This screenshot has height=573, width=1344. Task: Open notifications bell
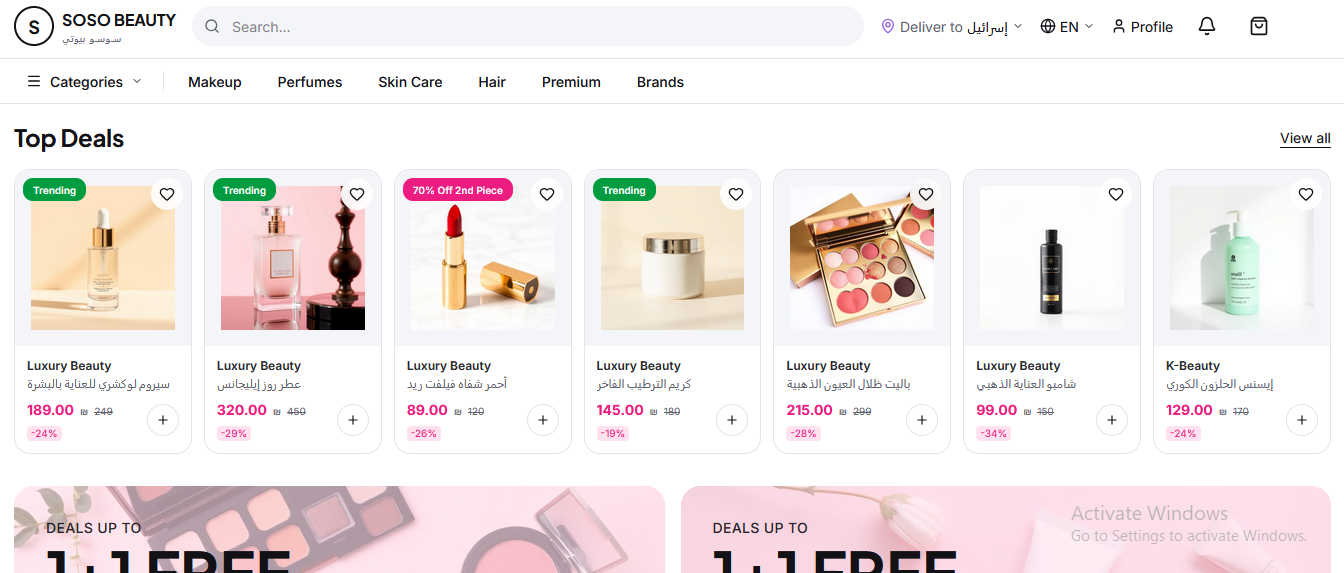tap(1207, 27)
